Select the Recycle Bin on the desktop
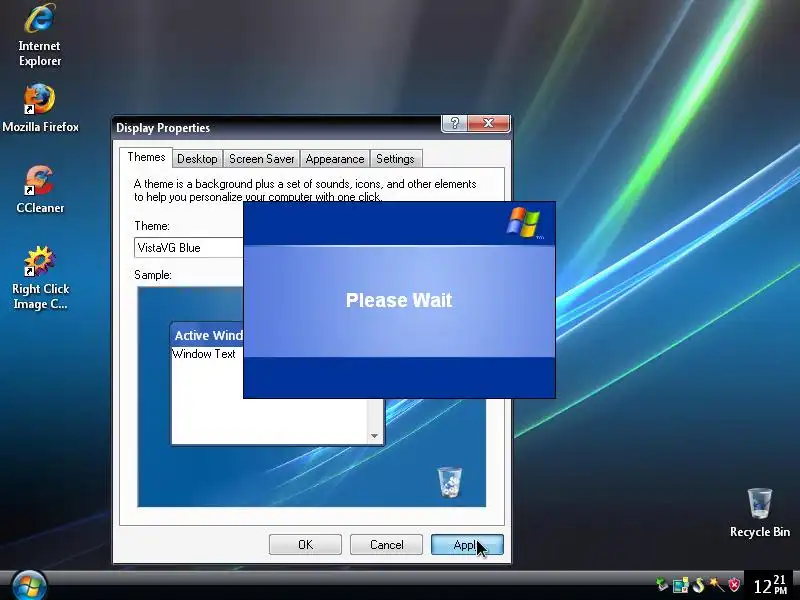This screenshot has width=800, height=600. click(760, 513)
